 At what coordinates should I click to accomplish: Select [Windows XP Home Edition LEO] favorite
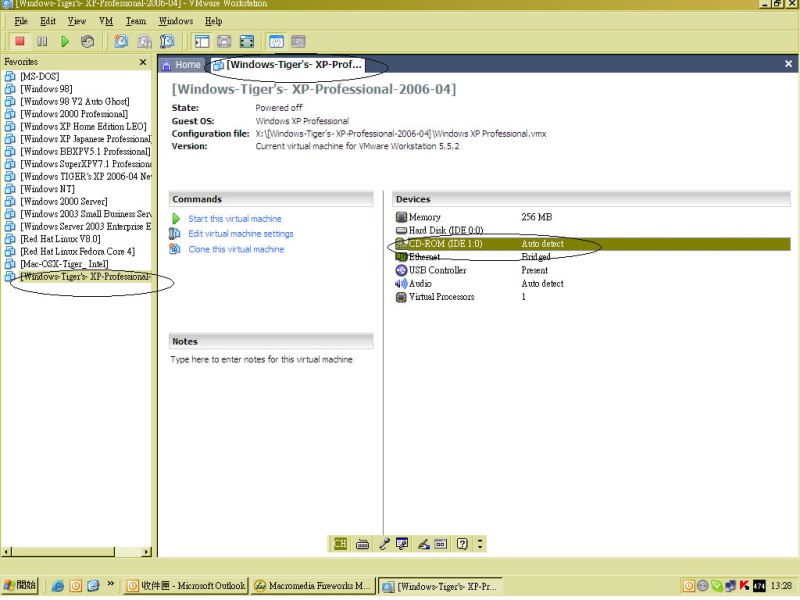point(83,127)
